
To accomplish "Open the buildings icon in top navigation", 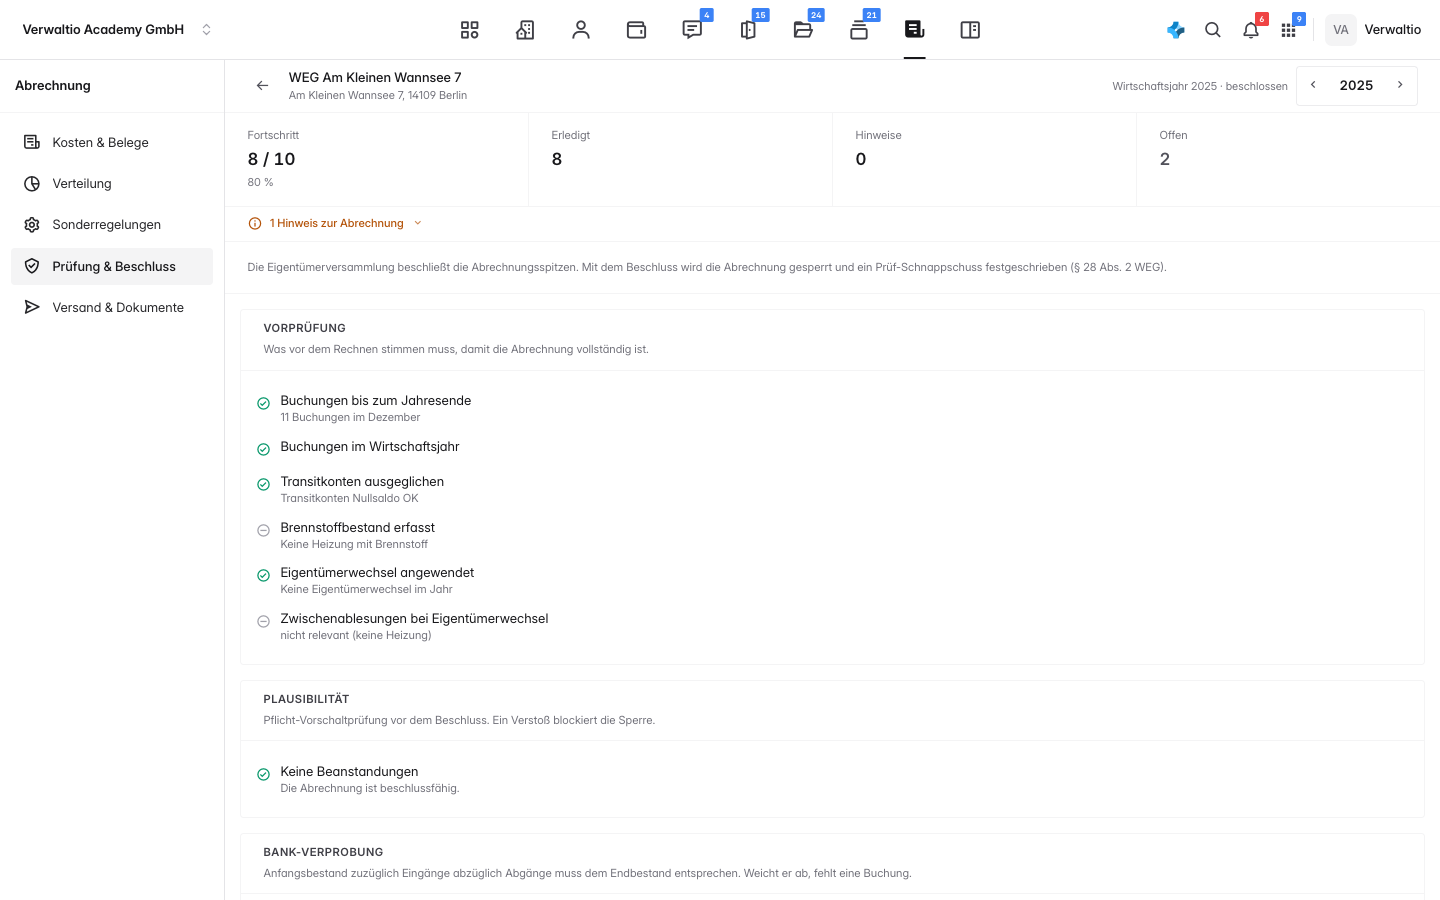I will tap(525, 30).
